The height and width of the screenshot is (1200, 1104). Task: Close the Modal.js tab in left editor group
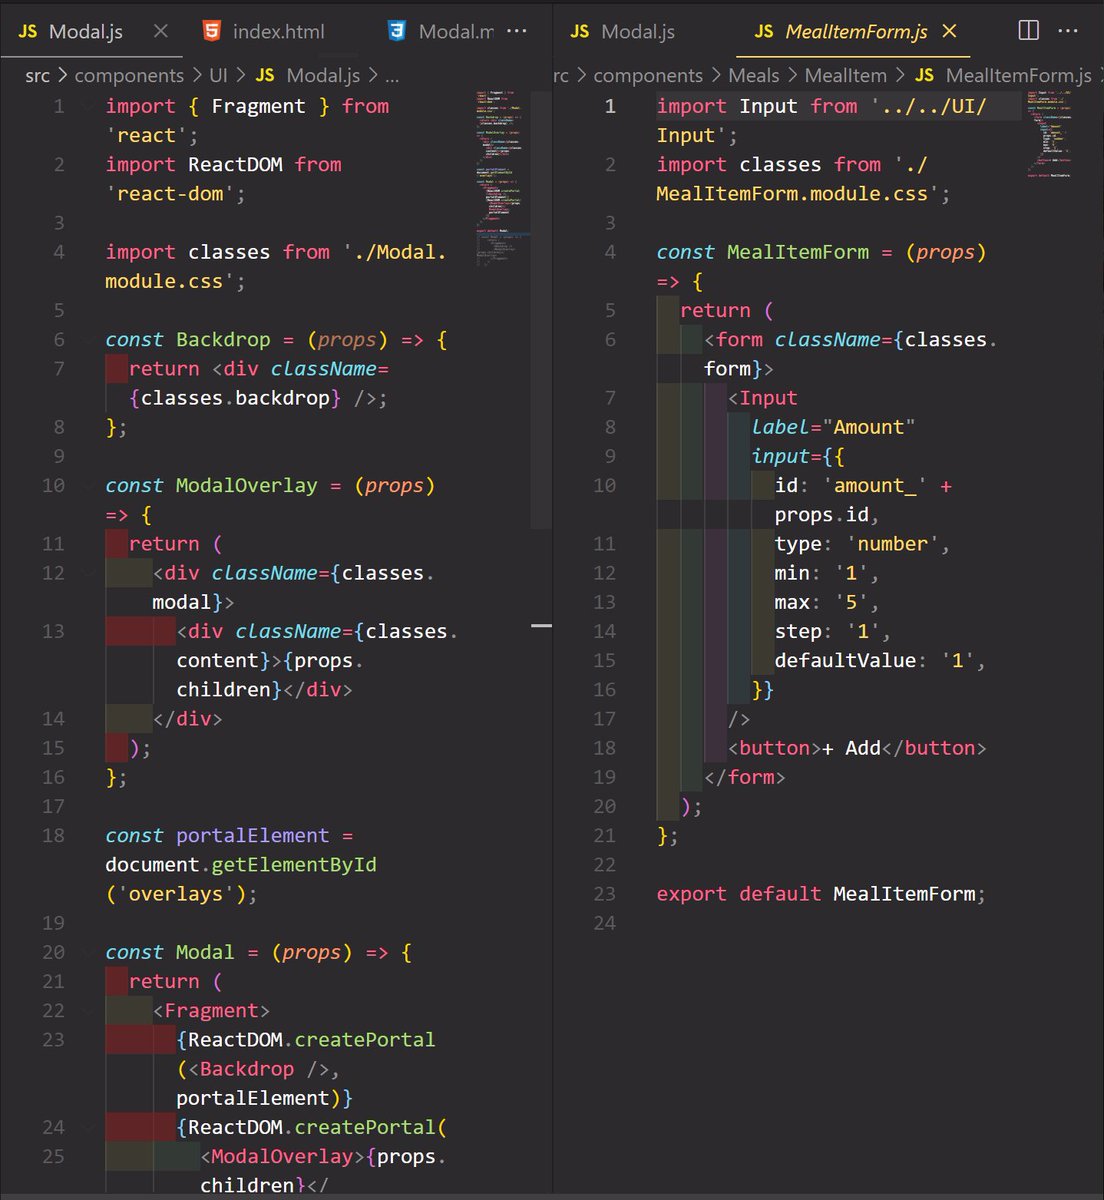pyautogui.click(x=160, y=31)
